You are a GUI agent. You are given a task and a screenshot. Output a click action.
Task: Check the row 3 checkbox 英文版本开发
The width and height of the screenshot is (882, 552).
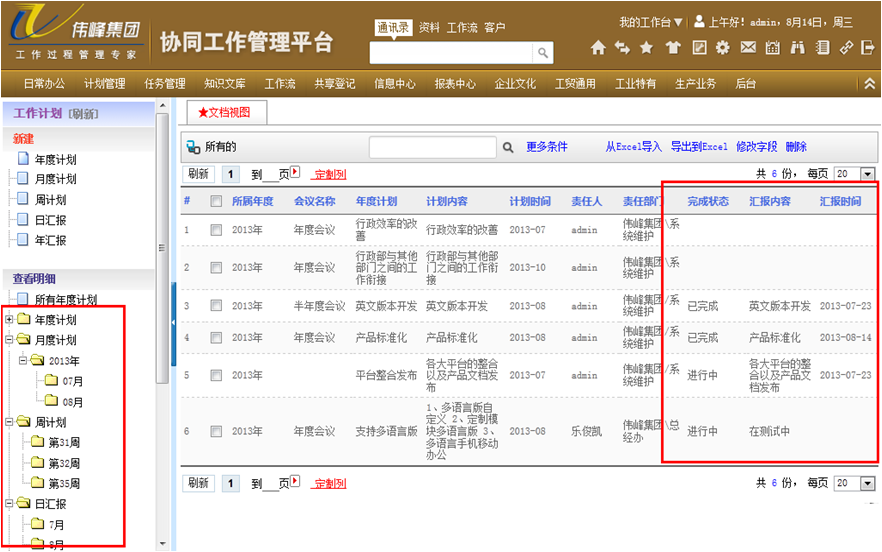click(216, 306)
